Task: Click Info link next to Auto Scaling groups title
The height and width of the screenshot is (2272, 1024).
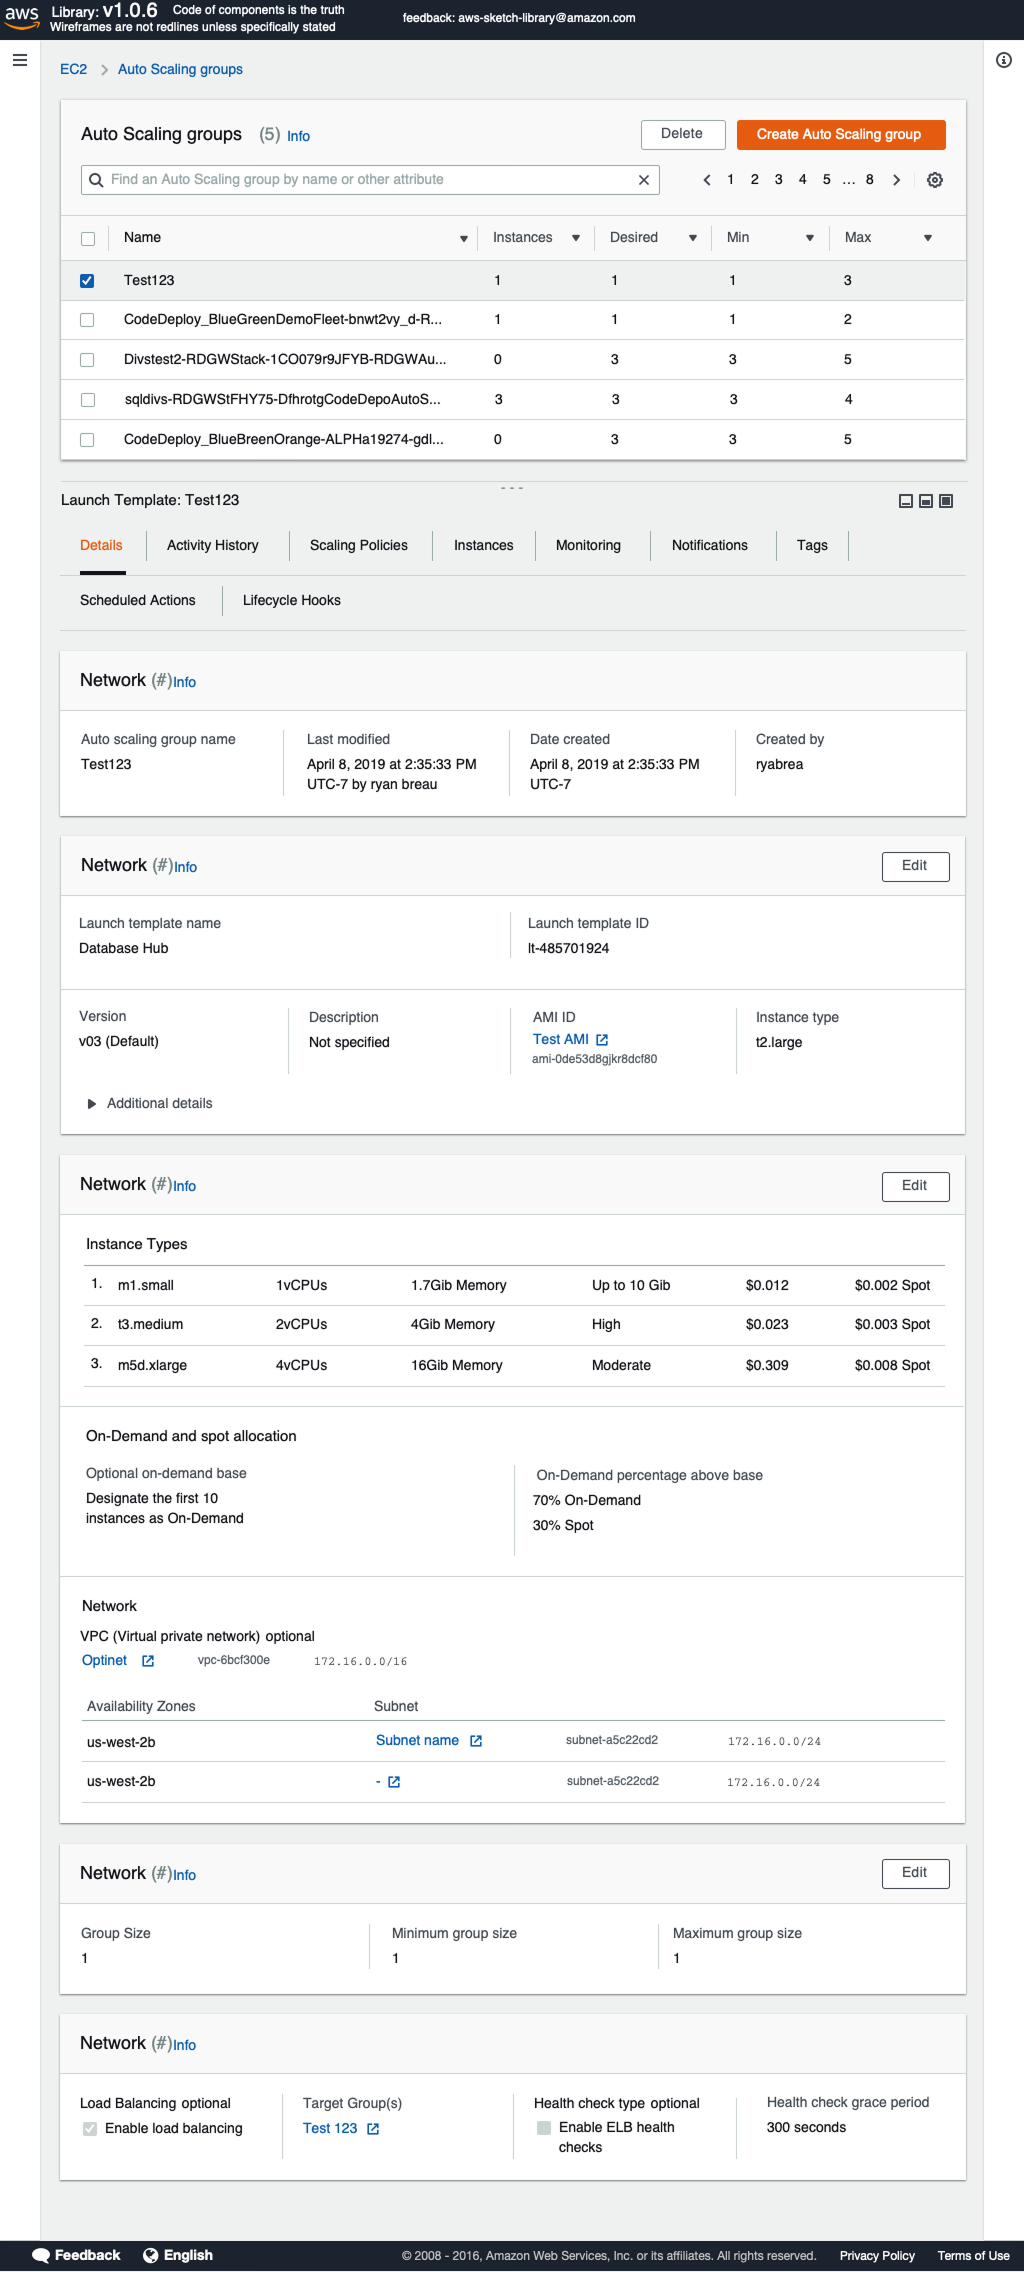Action: coord(299,137)
